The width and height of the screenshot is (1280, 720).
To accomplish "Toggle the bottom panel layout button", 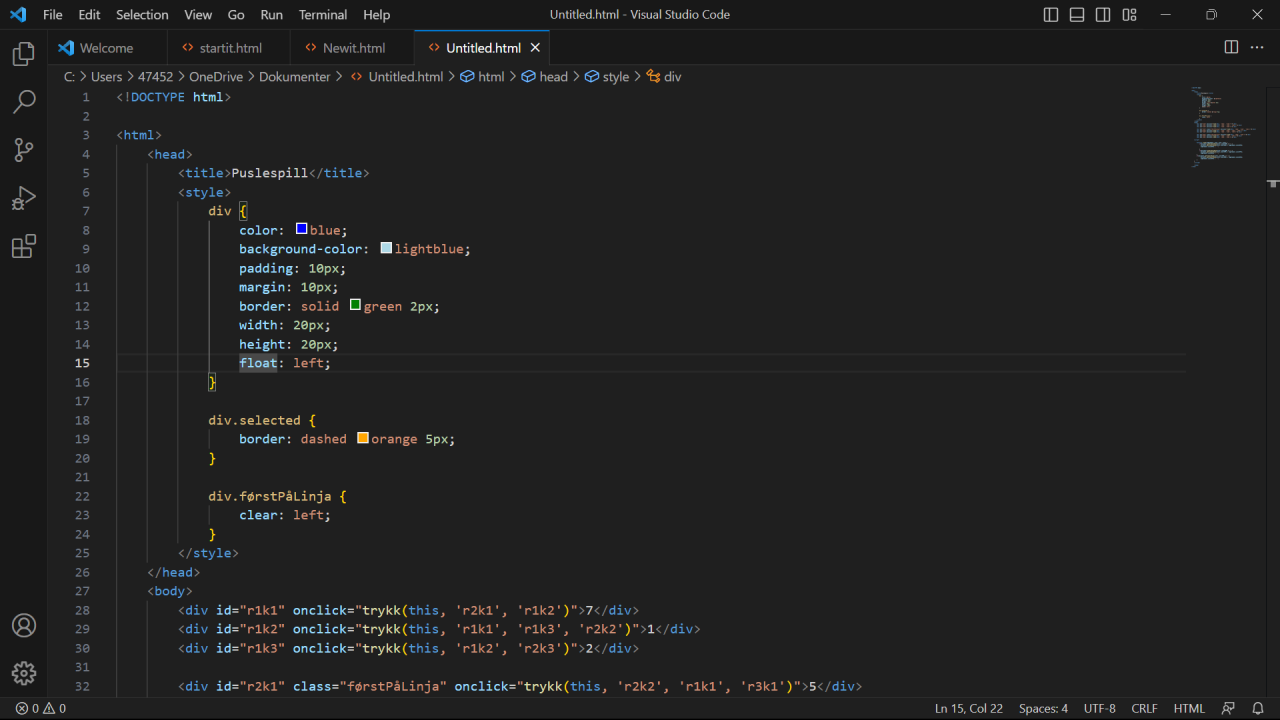I will tap(1077, 15).
